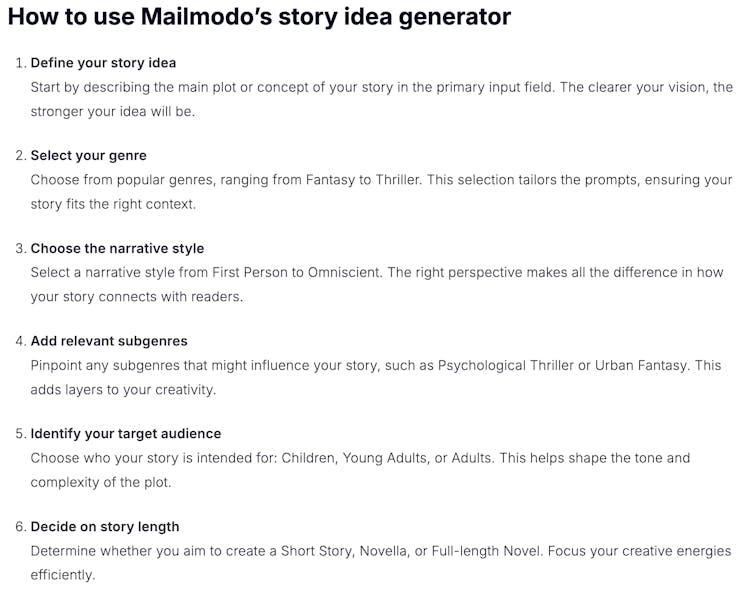This screenshot has width=750, height=590.
Task: Select the "Identify your target audience" step title
Action: [x=126, y=434]
